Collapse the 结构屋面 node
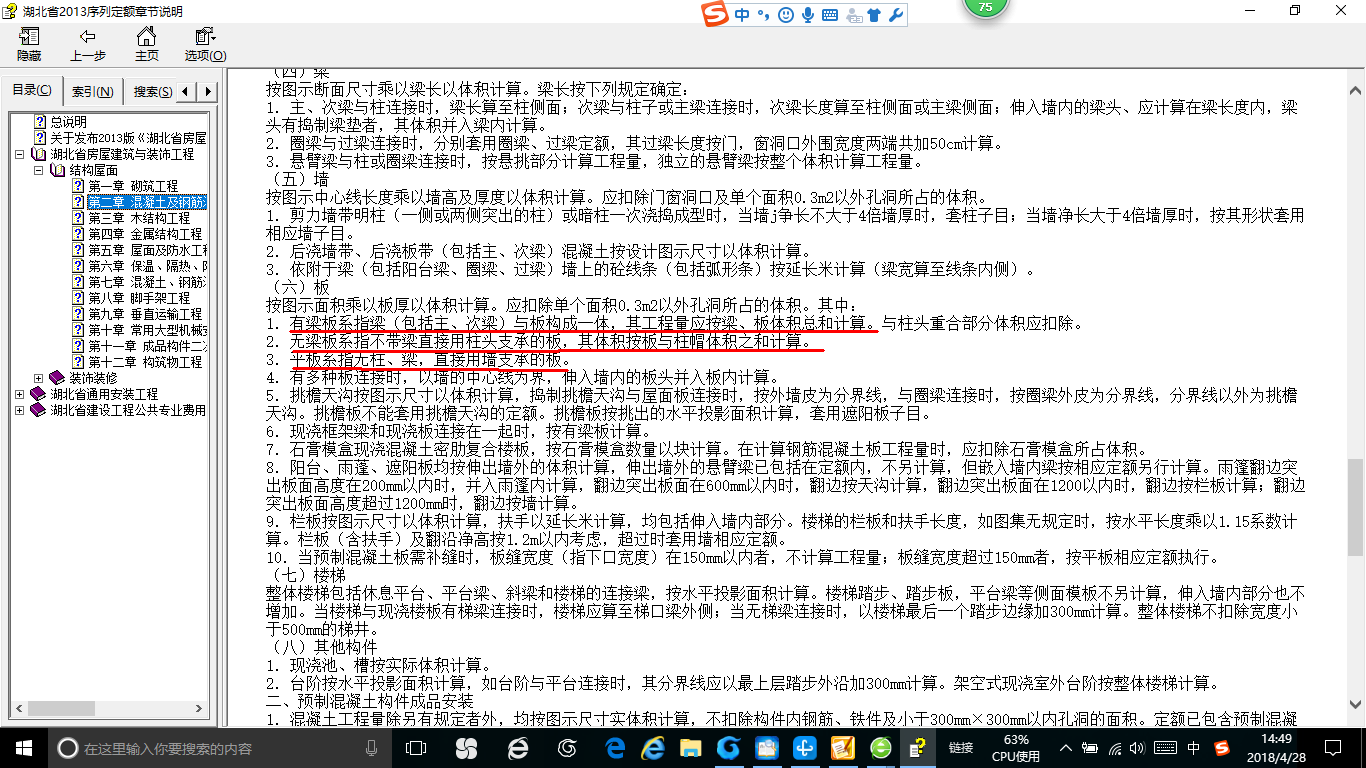Viewport: 1366px width, 768px height. 39,171
